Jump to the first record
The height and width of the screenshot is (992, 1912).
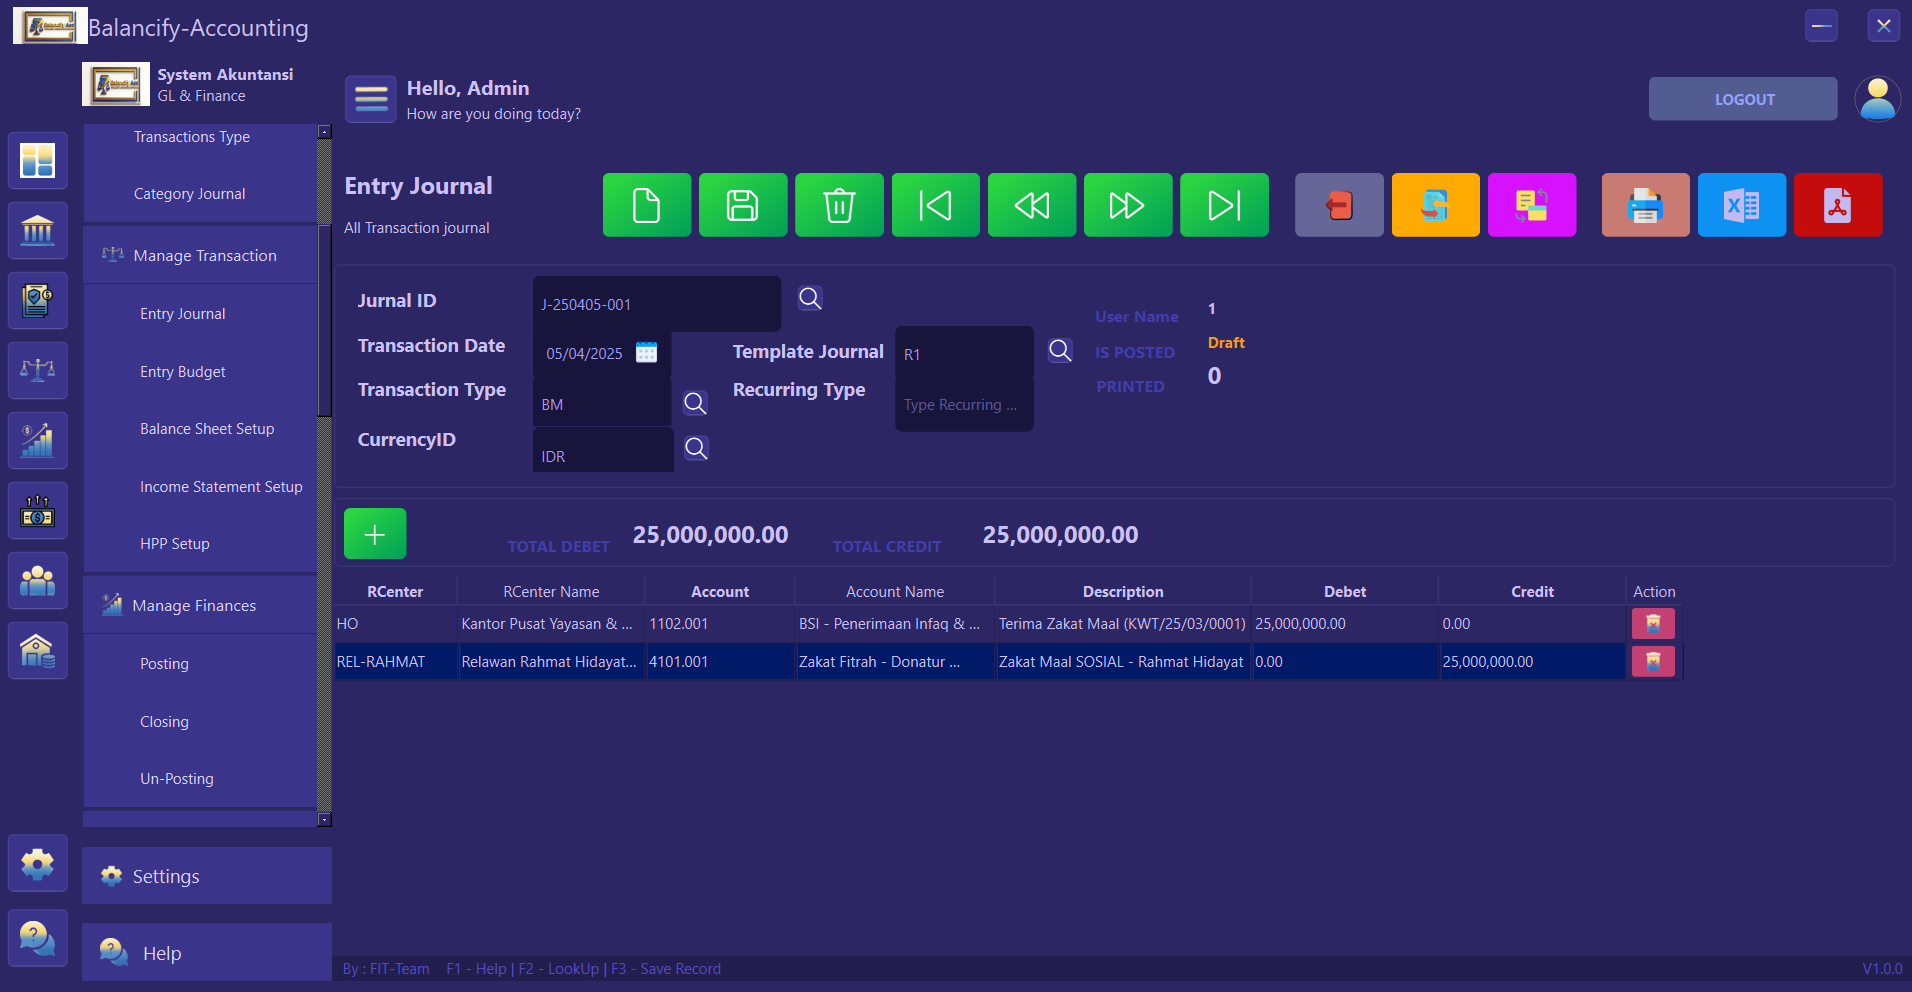pos(936,205)
